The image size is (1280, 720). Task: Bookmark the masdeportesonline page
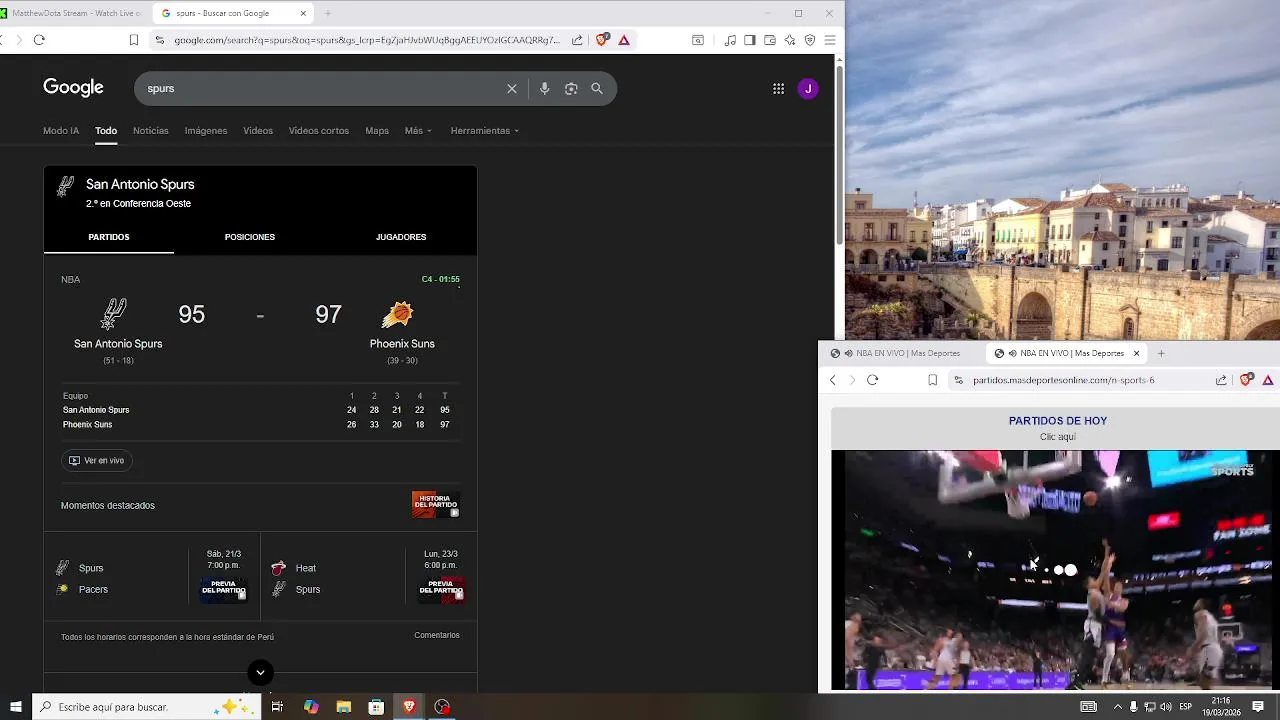point(933,380)
